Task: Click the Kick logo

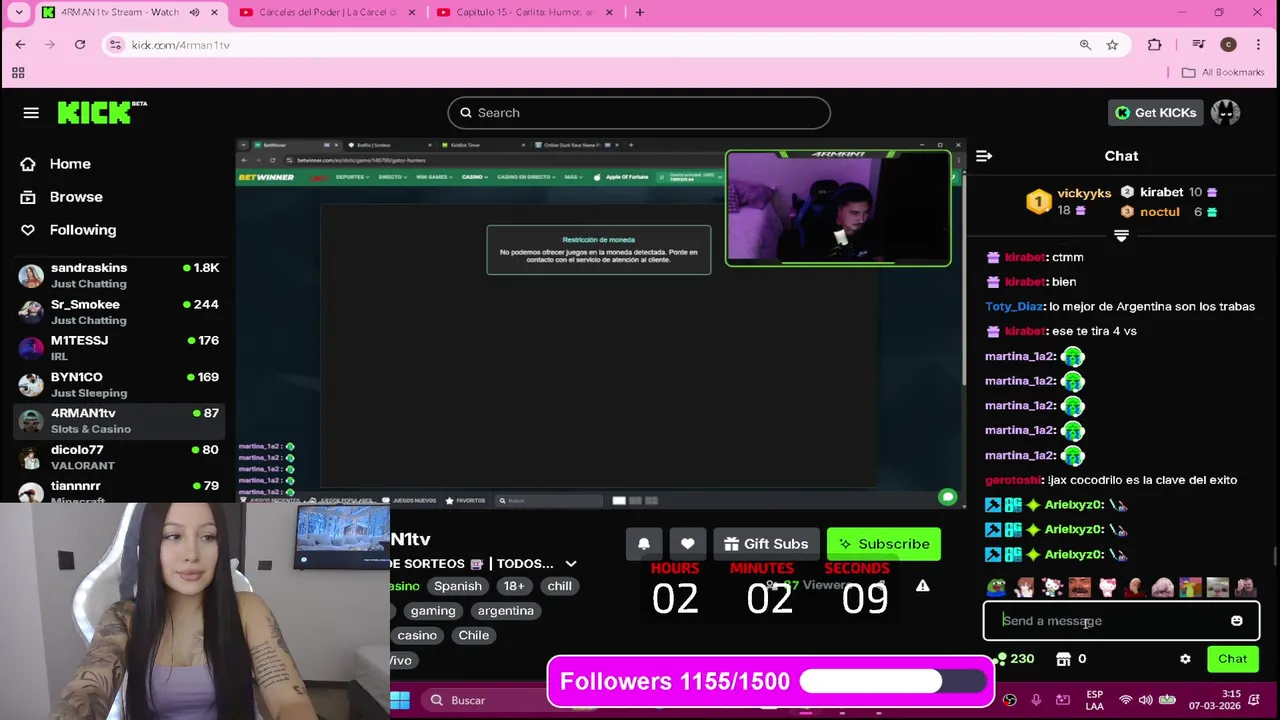Action: (x=101, y=112)
